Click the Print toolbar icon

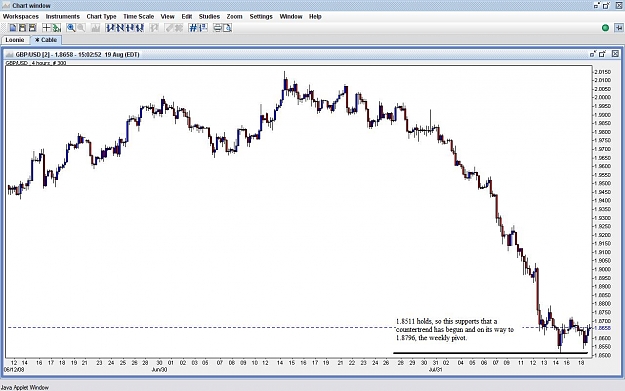tap(217, 28)
